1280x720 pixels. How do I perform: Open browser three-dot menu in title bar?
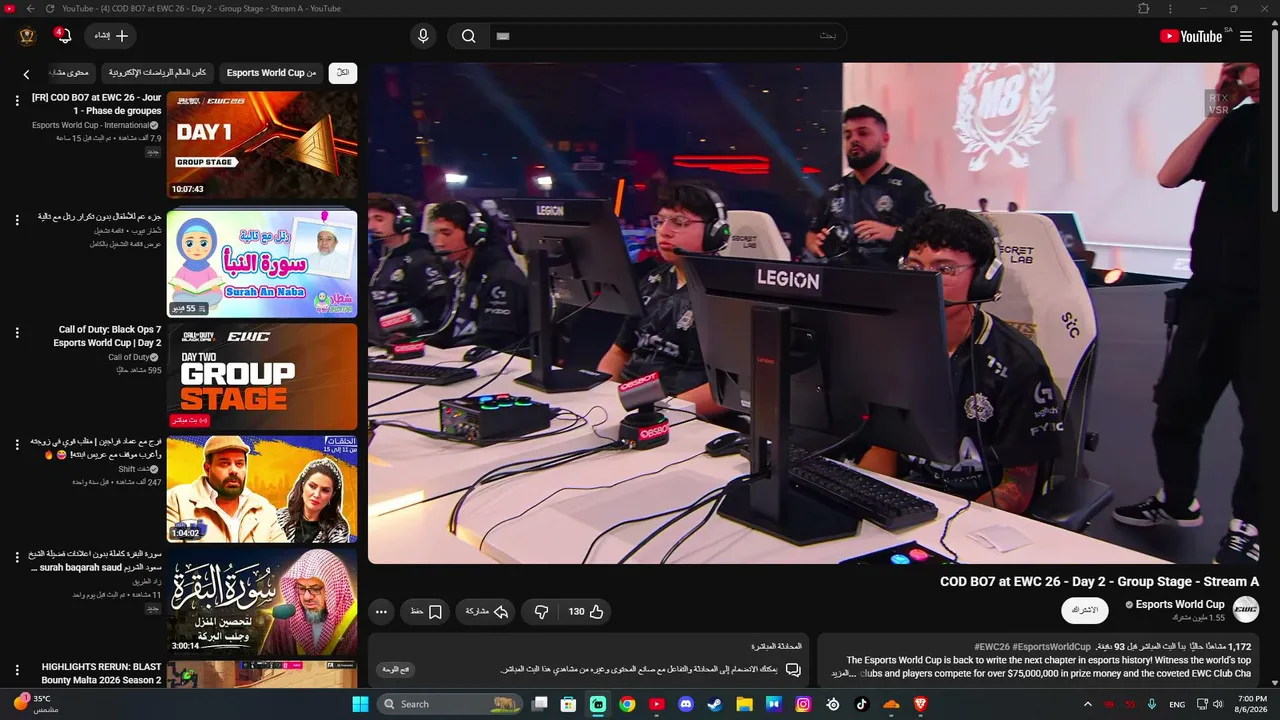pyautogui.click(x=1170, y=9)
